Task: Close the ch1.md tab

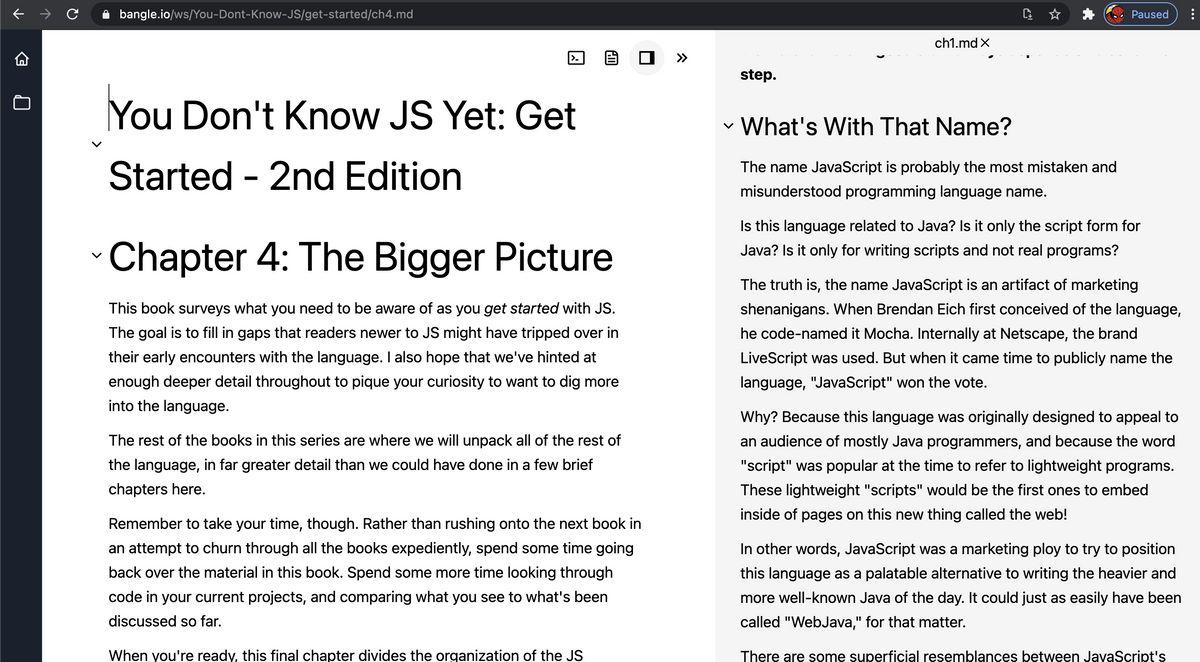Action: [x=985, y=43]
